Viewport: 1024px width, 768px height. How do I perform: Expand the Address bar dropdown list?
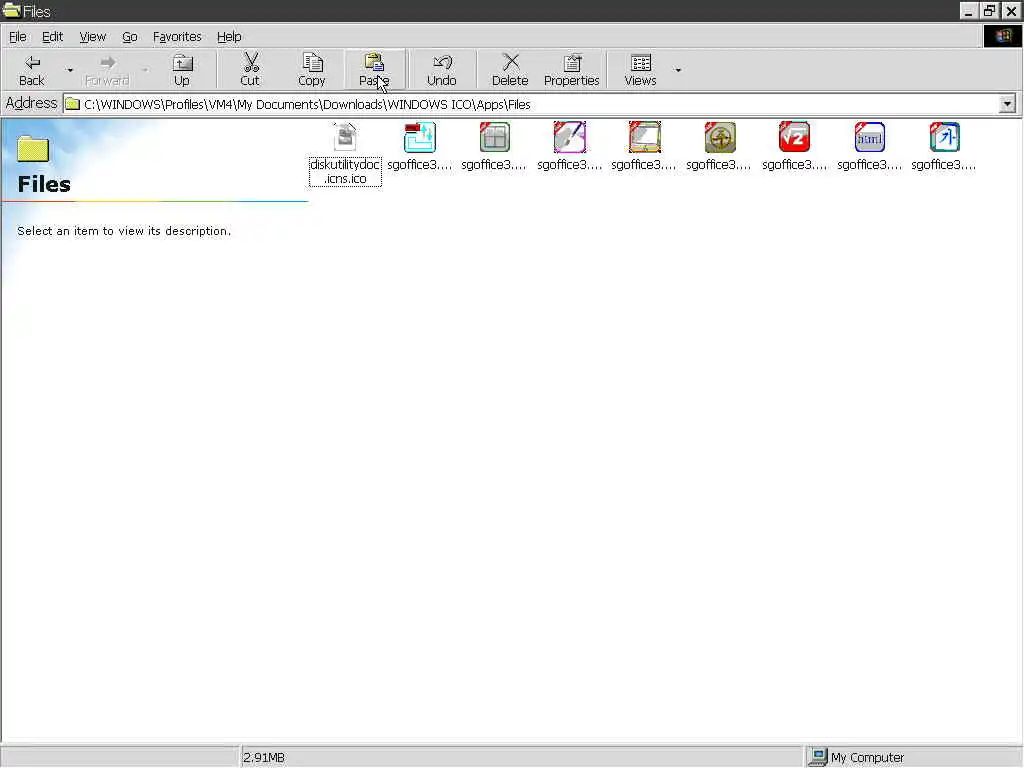[1007, 104]
